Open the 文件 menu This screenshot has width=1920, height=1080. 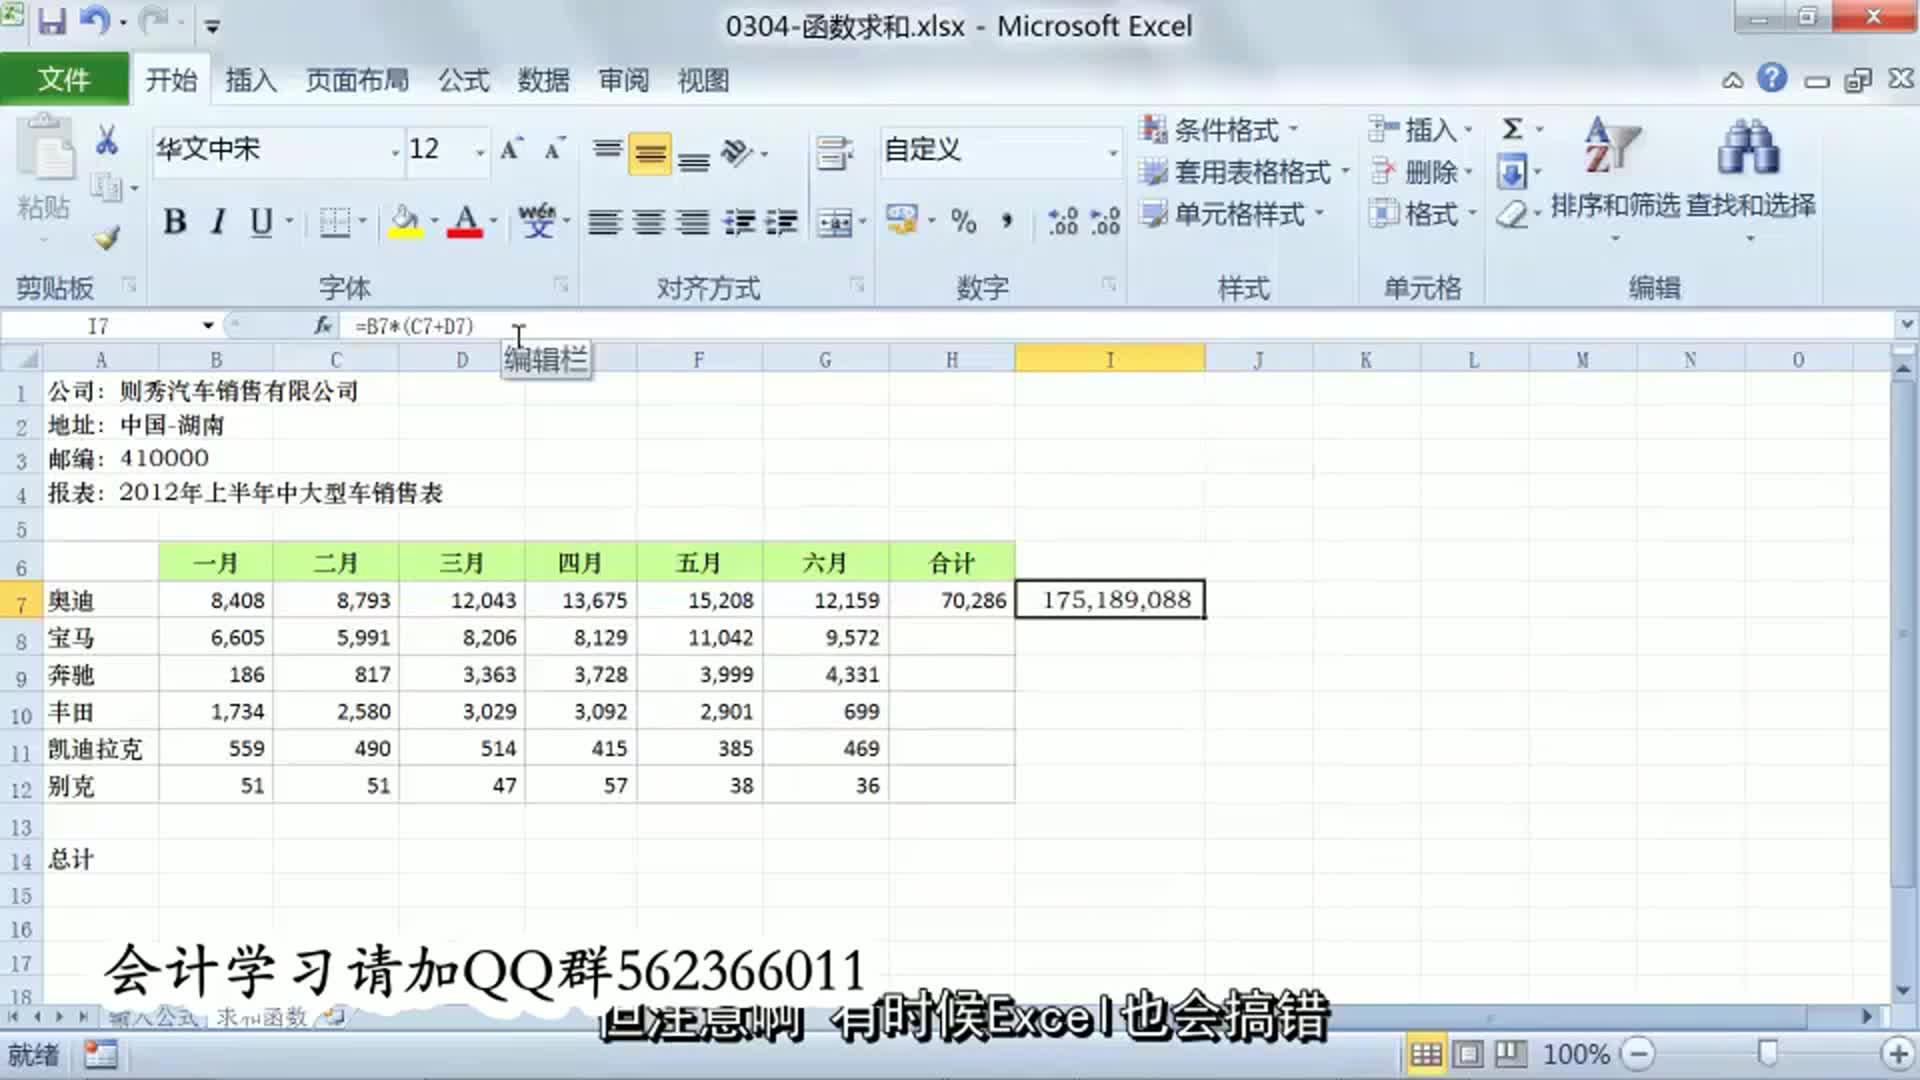(x=64, y=78)
